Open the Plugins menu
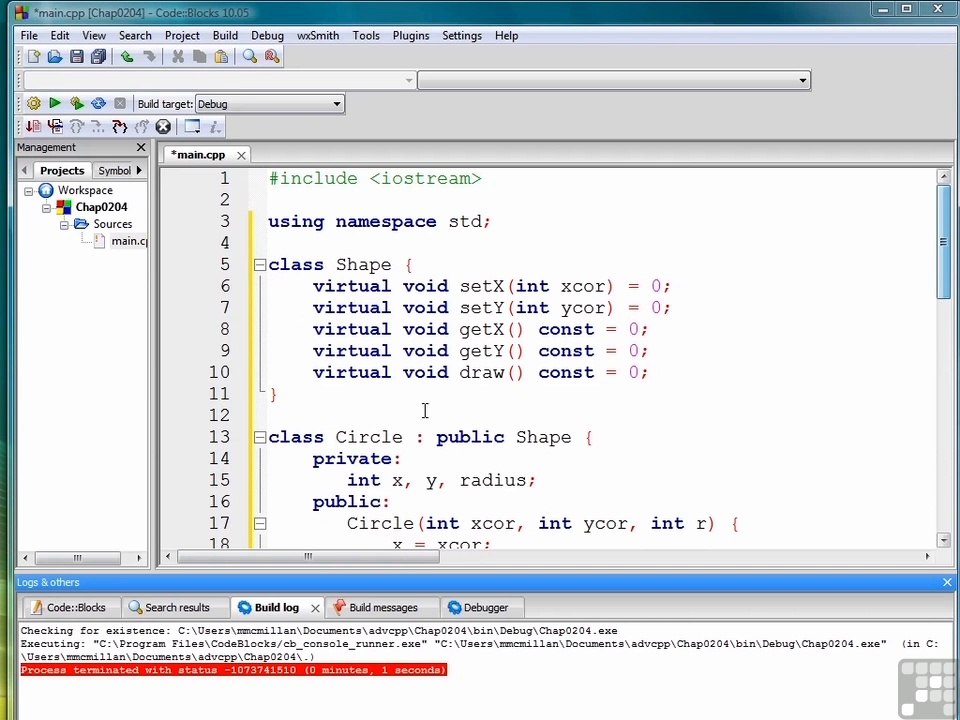Screen dimensions: 960x720 pos(411,36)
